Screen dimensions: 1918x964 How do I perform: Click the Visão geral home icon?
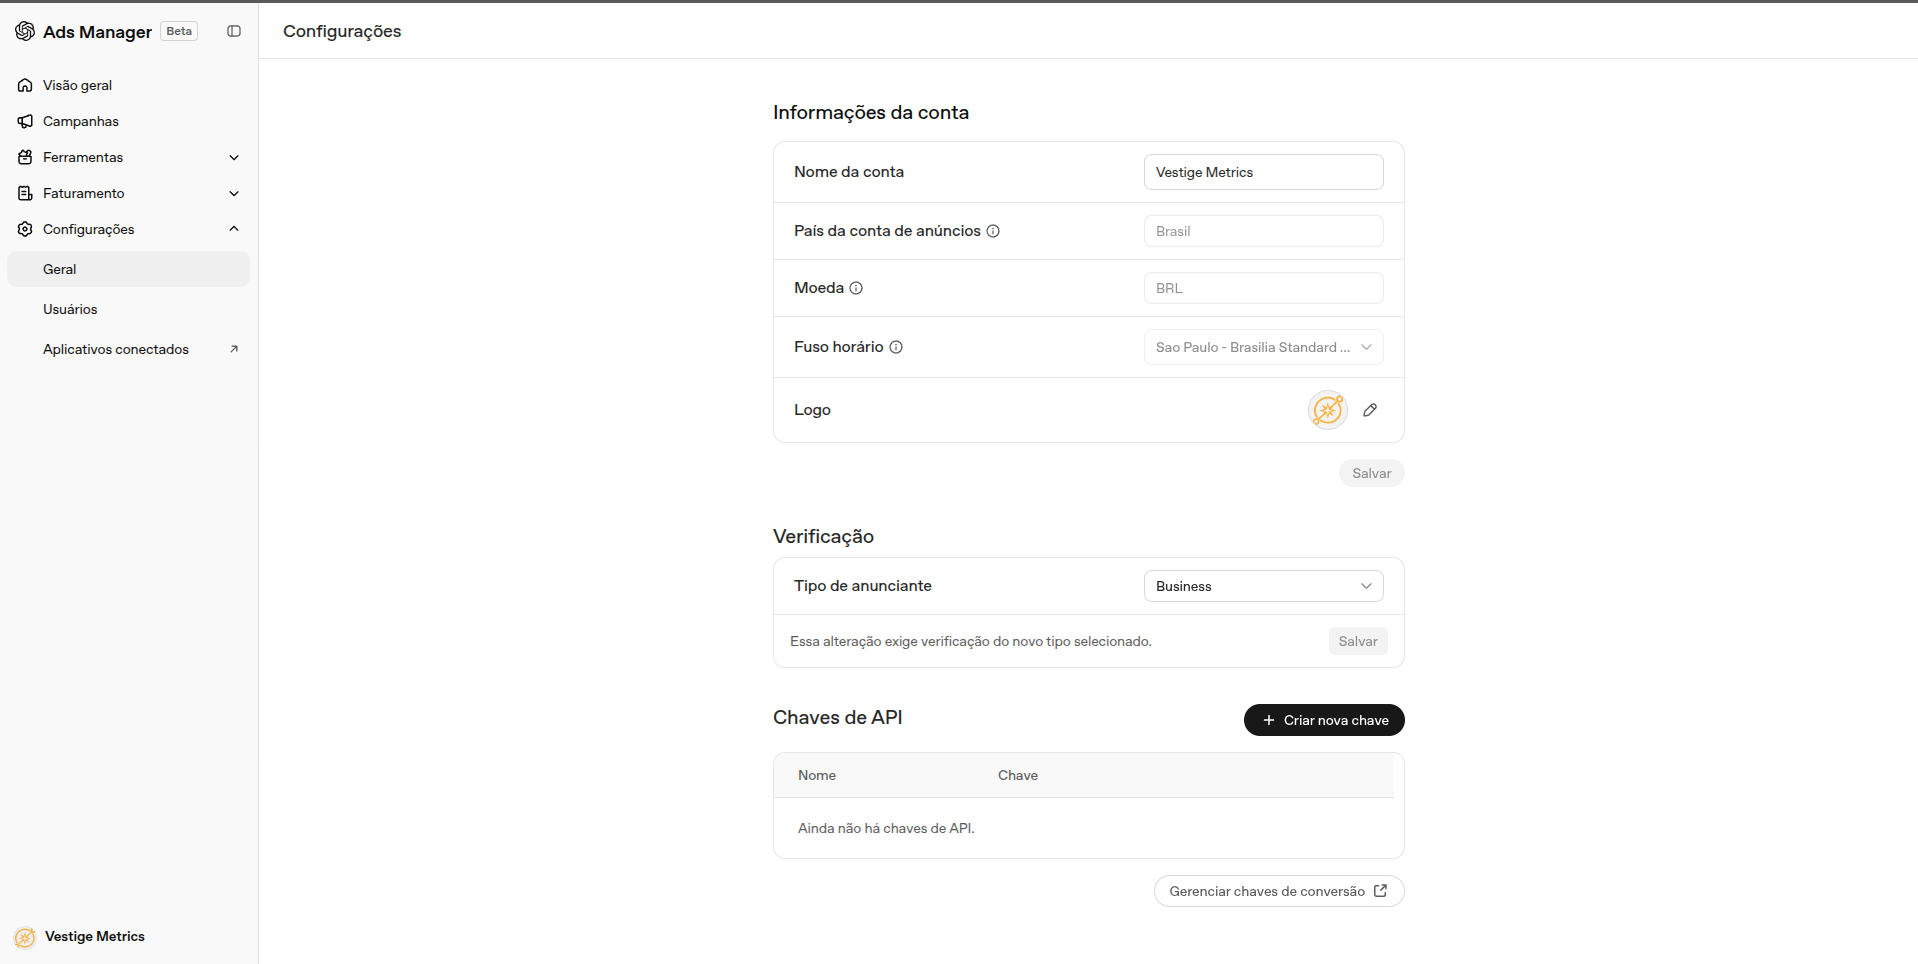[x=25, y=85]
